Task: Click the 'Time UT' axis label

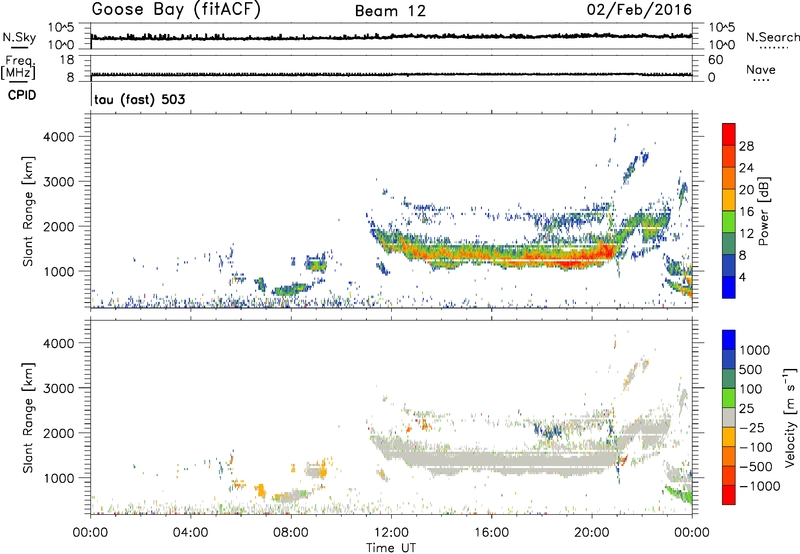Action: tap(391, 548)
